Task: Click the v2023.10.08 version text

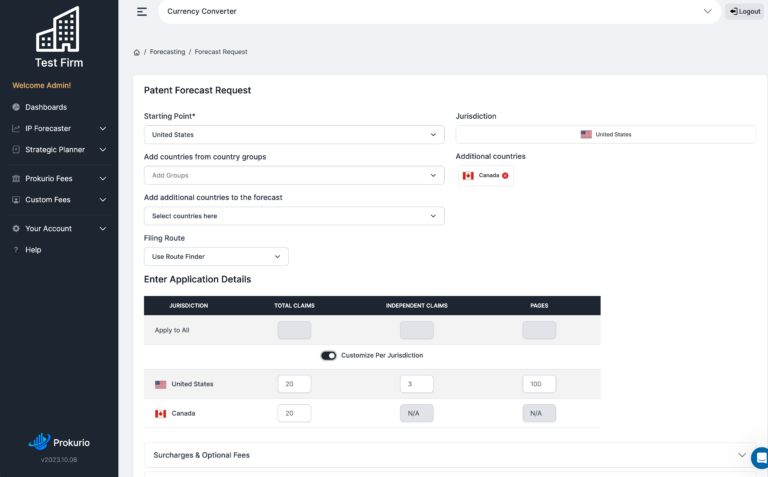Action: click(59, 460)
